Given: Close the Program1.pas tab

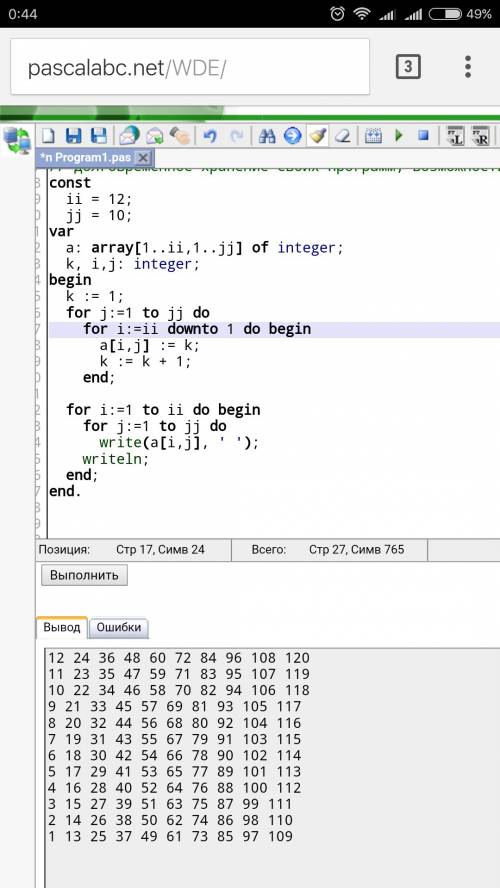Looking at the screenshot, I should (143, 157).
